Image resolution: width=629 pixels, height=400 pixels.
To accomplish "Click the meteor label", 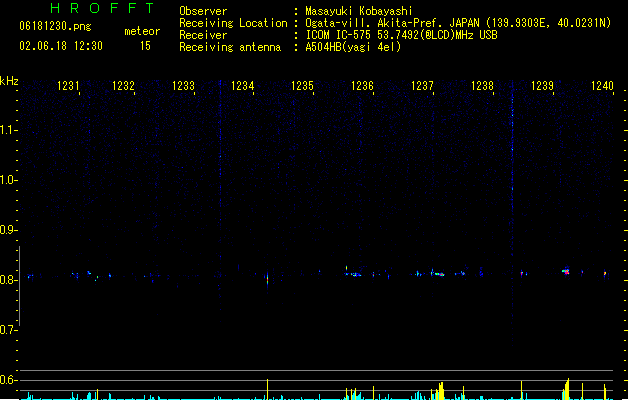I will 142,31.
